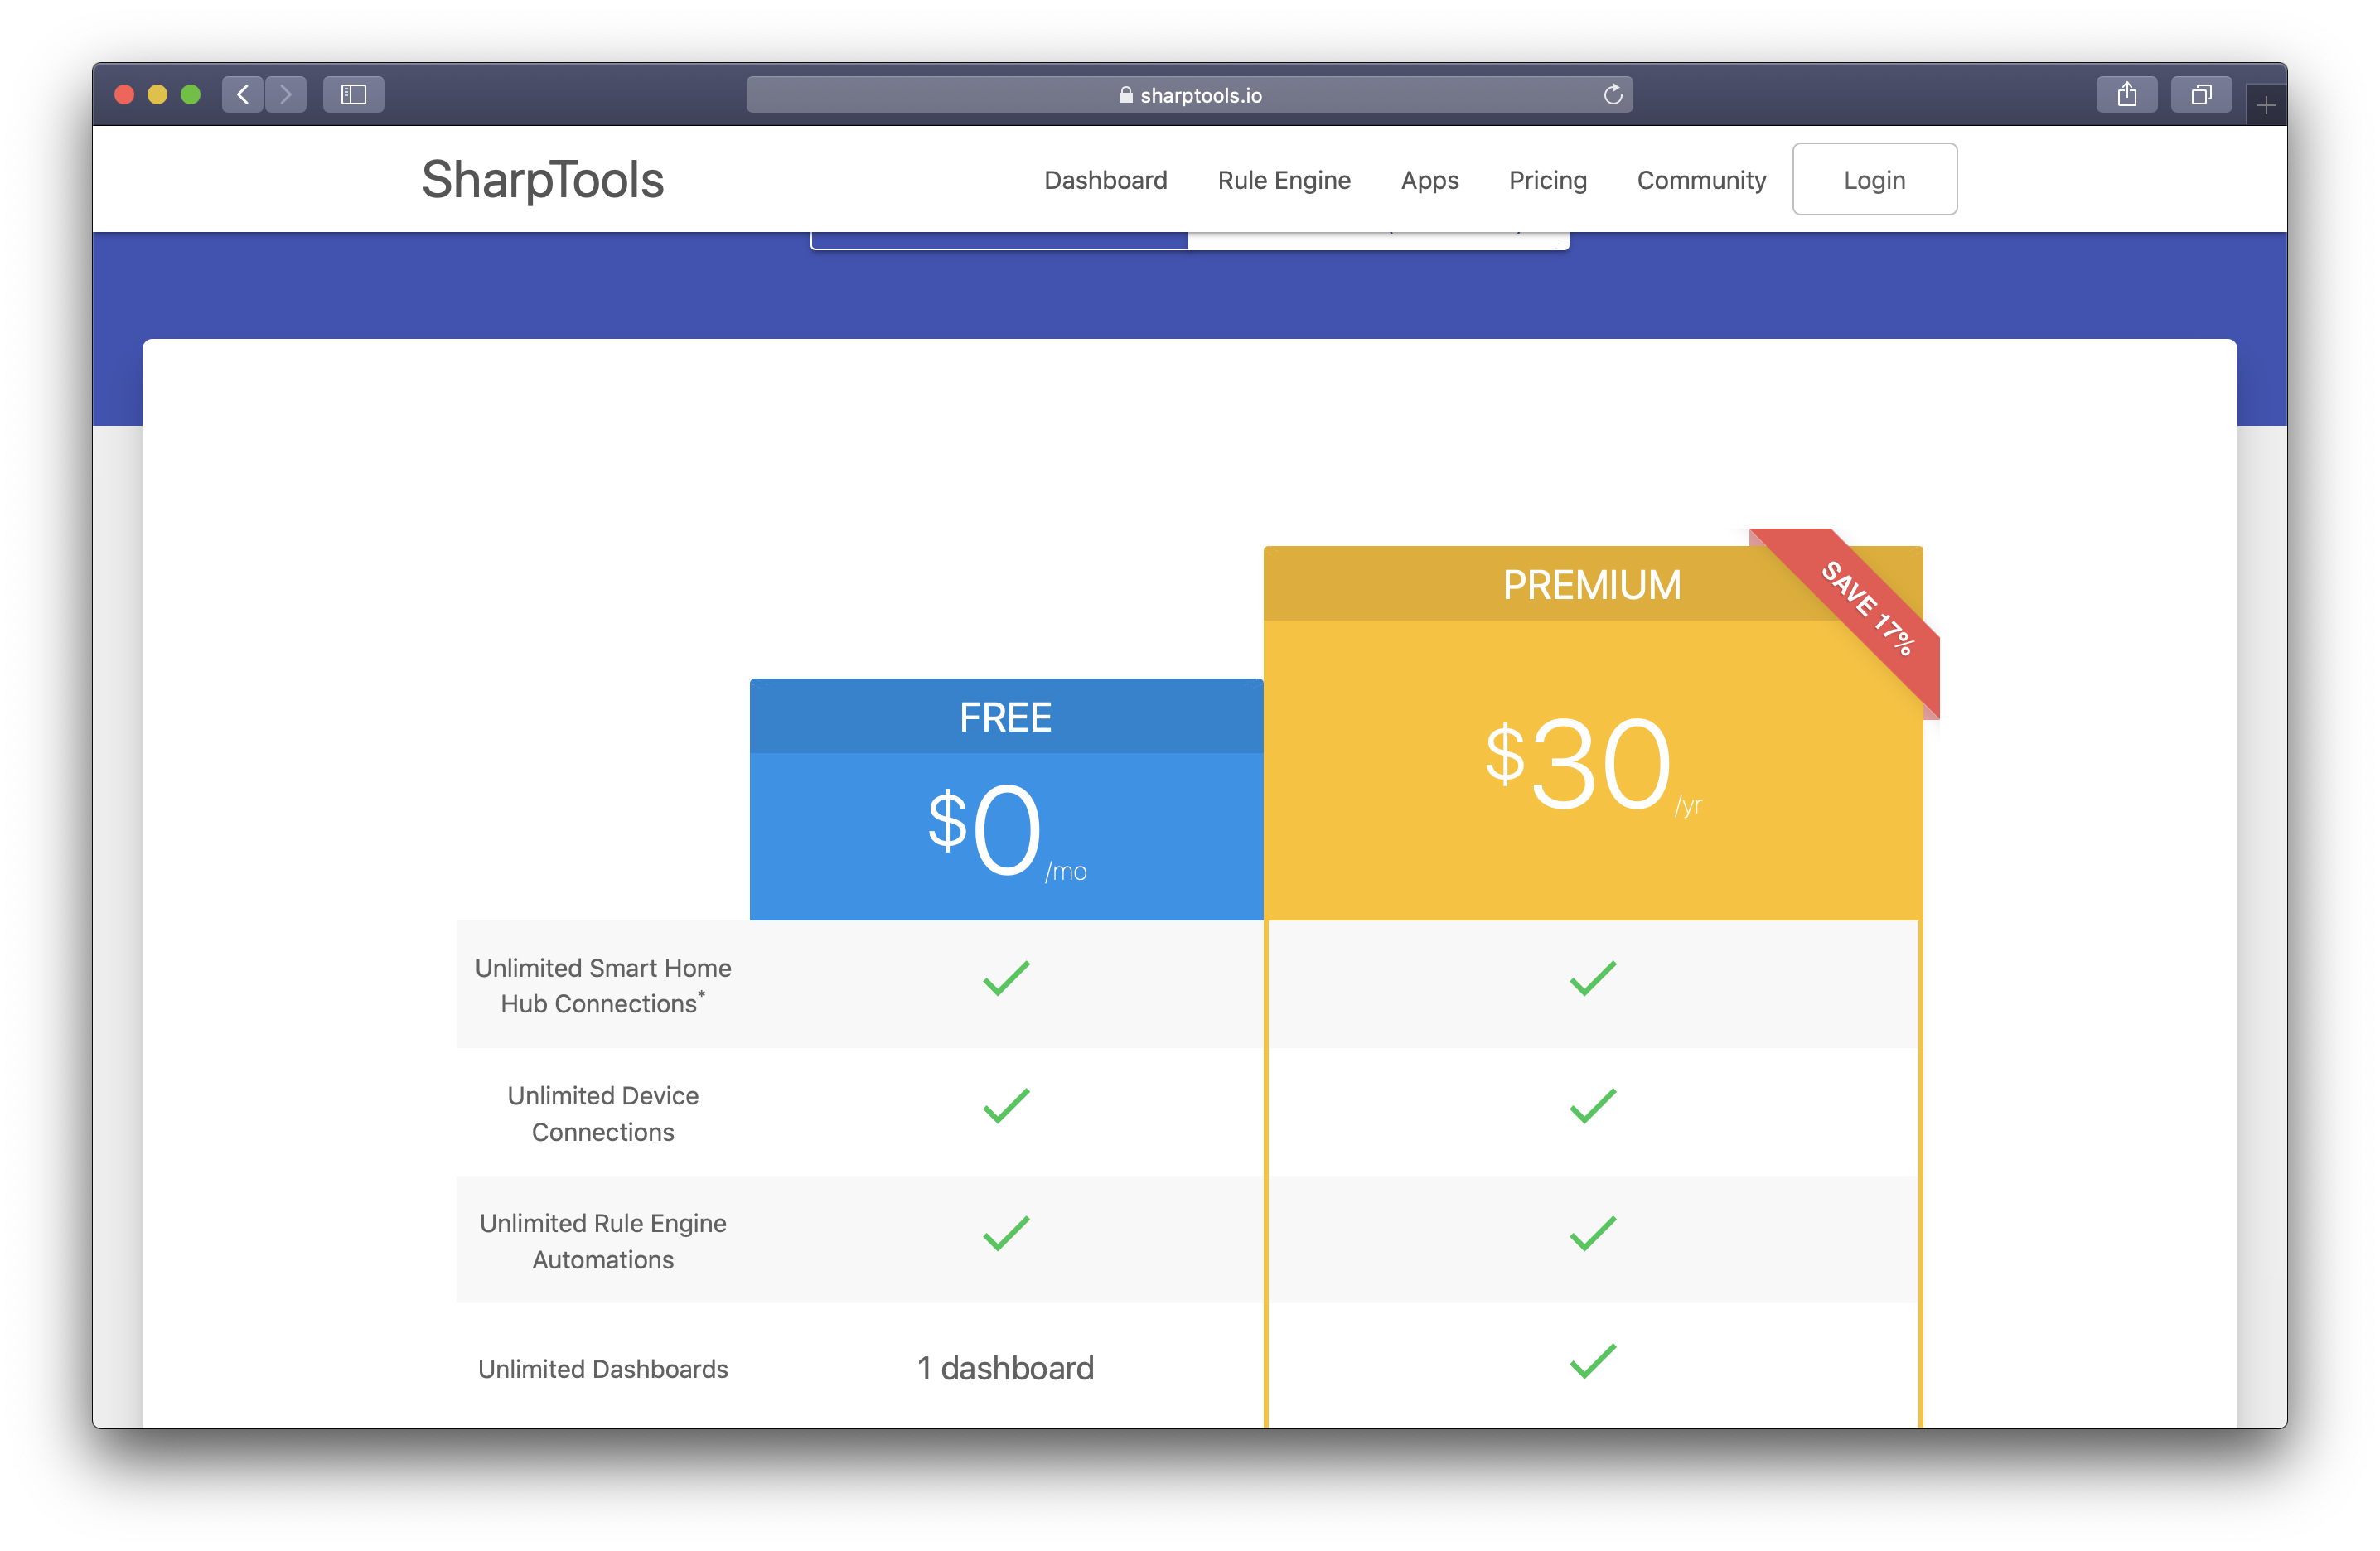The width and height of the screenshot is (2380, 1551).
Task: Show all tabs overview icon
Action: tap(2200, 94)
